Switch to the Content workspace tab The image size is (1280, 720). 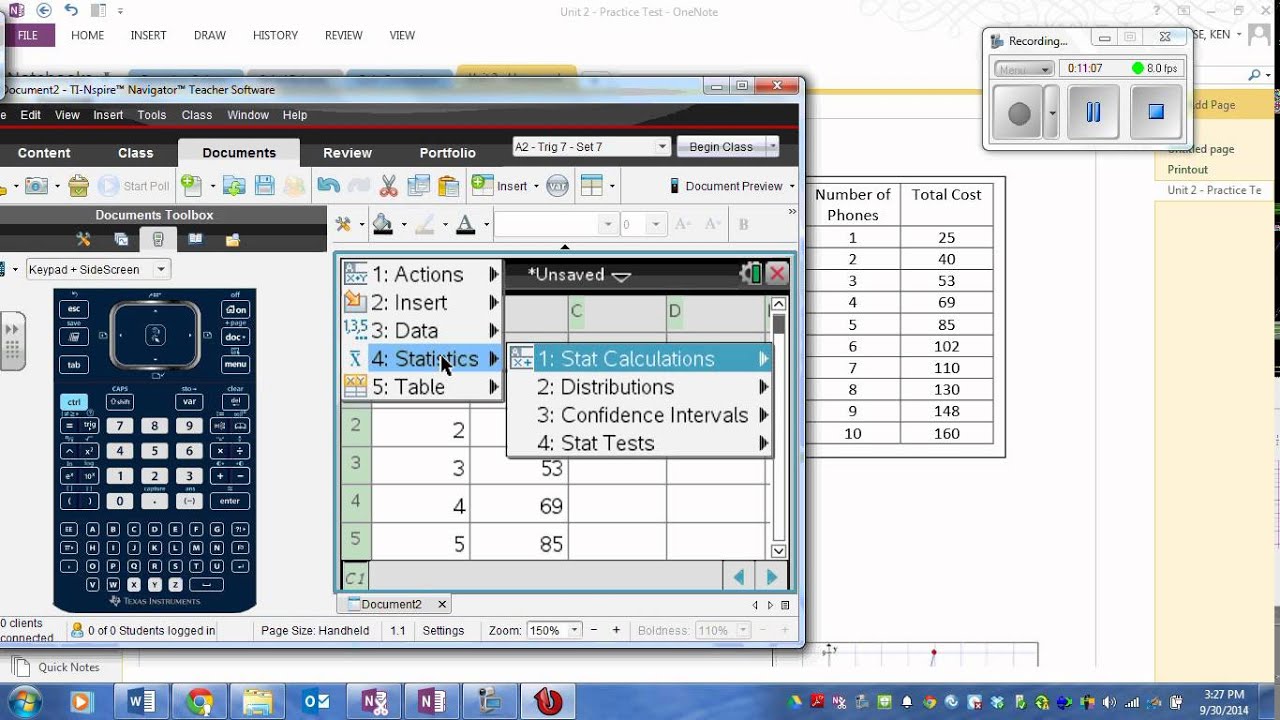click(x=44, y=153)
